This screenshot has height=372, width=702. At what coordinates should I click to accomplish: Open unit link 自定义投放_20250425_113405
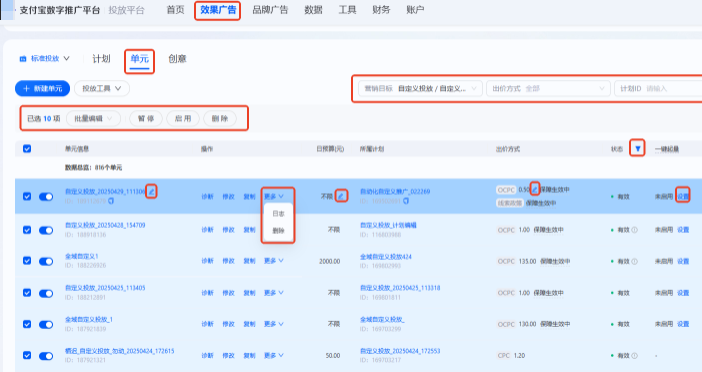point(105,288)
